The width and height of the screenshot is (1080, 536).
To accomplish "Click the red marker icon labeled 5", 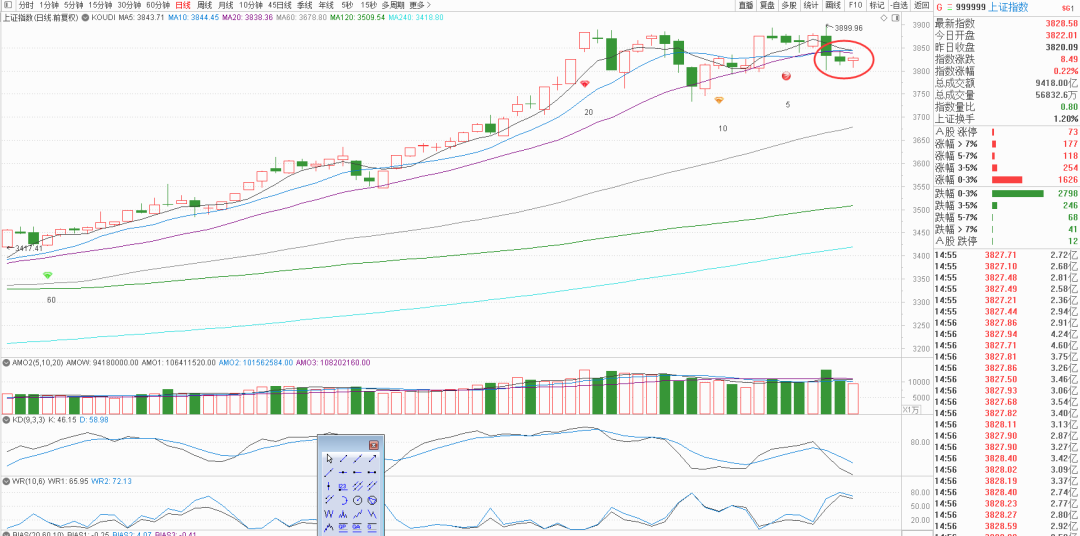I will pos(786,76).
